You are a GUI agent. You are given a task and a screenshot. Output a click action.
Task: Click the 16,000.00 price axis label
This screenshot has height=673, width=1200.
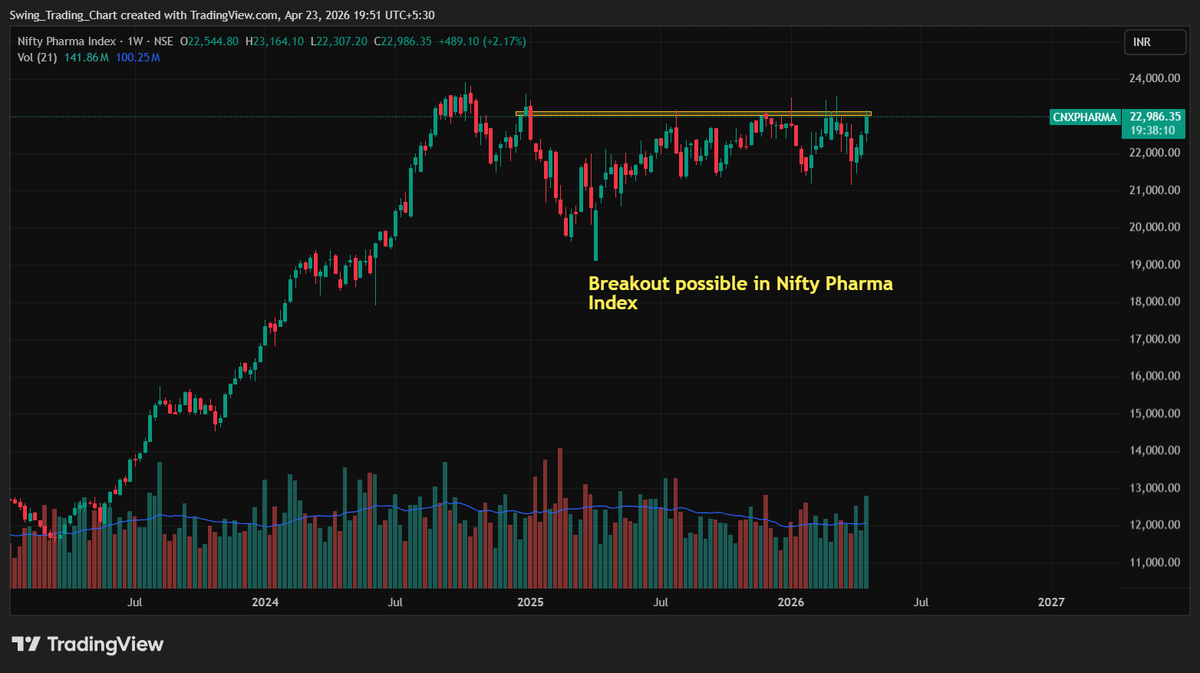pos(1155,376)
